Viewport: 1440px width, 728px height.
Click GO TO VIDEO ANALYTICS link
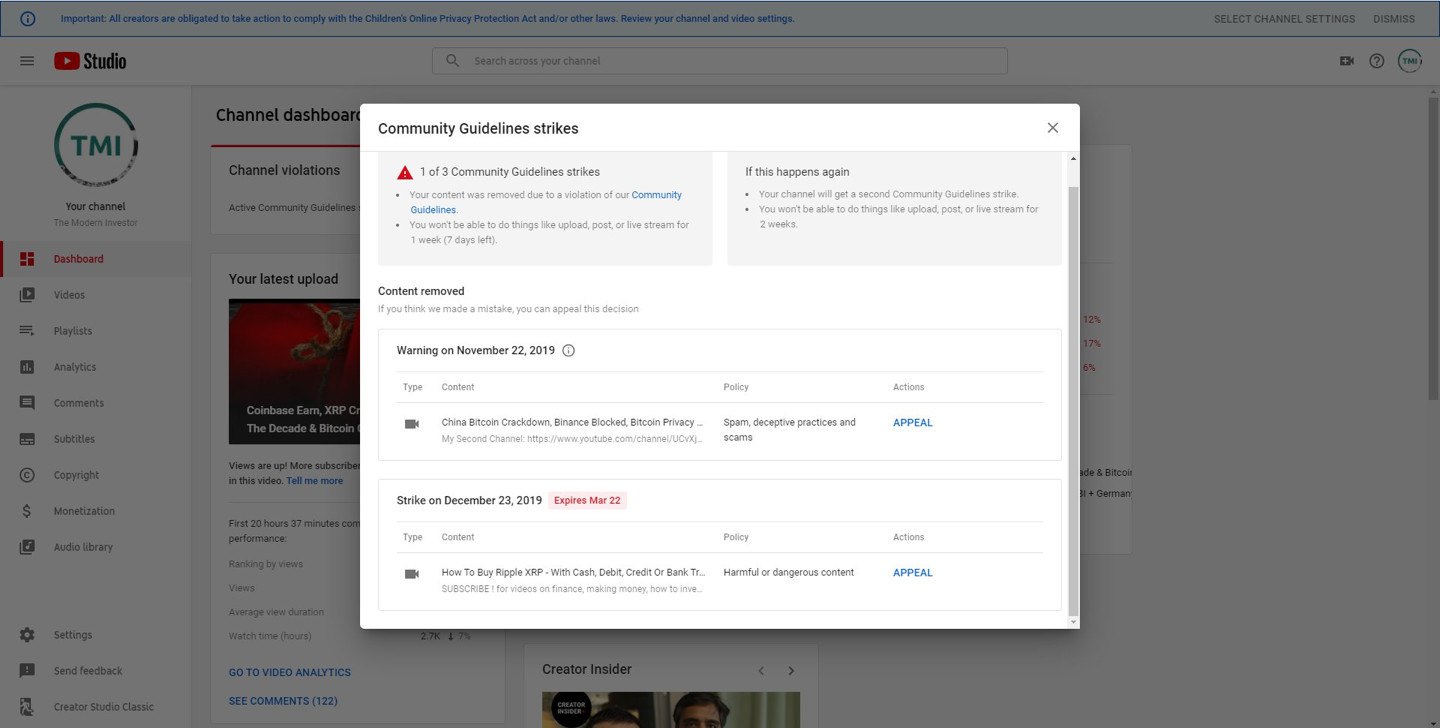pyautogui.click(x=290, y=673)
